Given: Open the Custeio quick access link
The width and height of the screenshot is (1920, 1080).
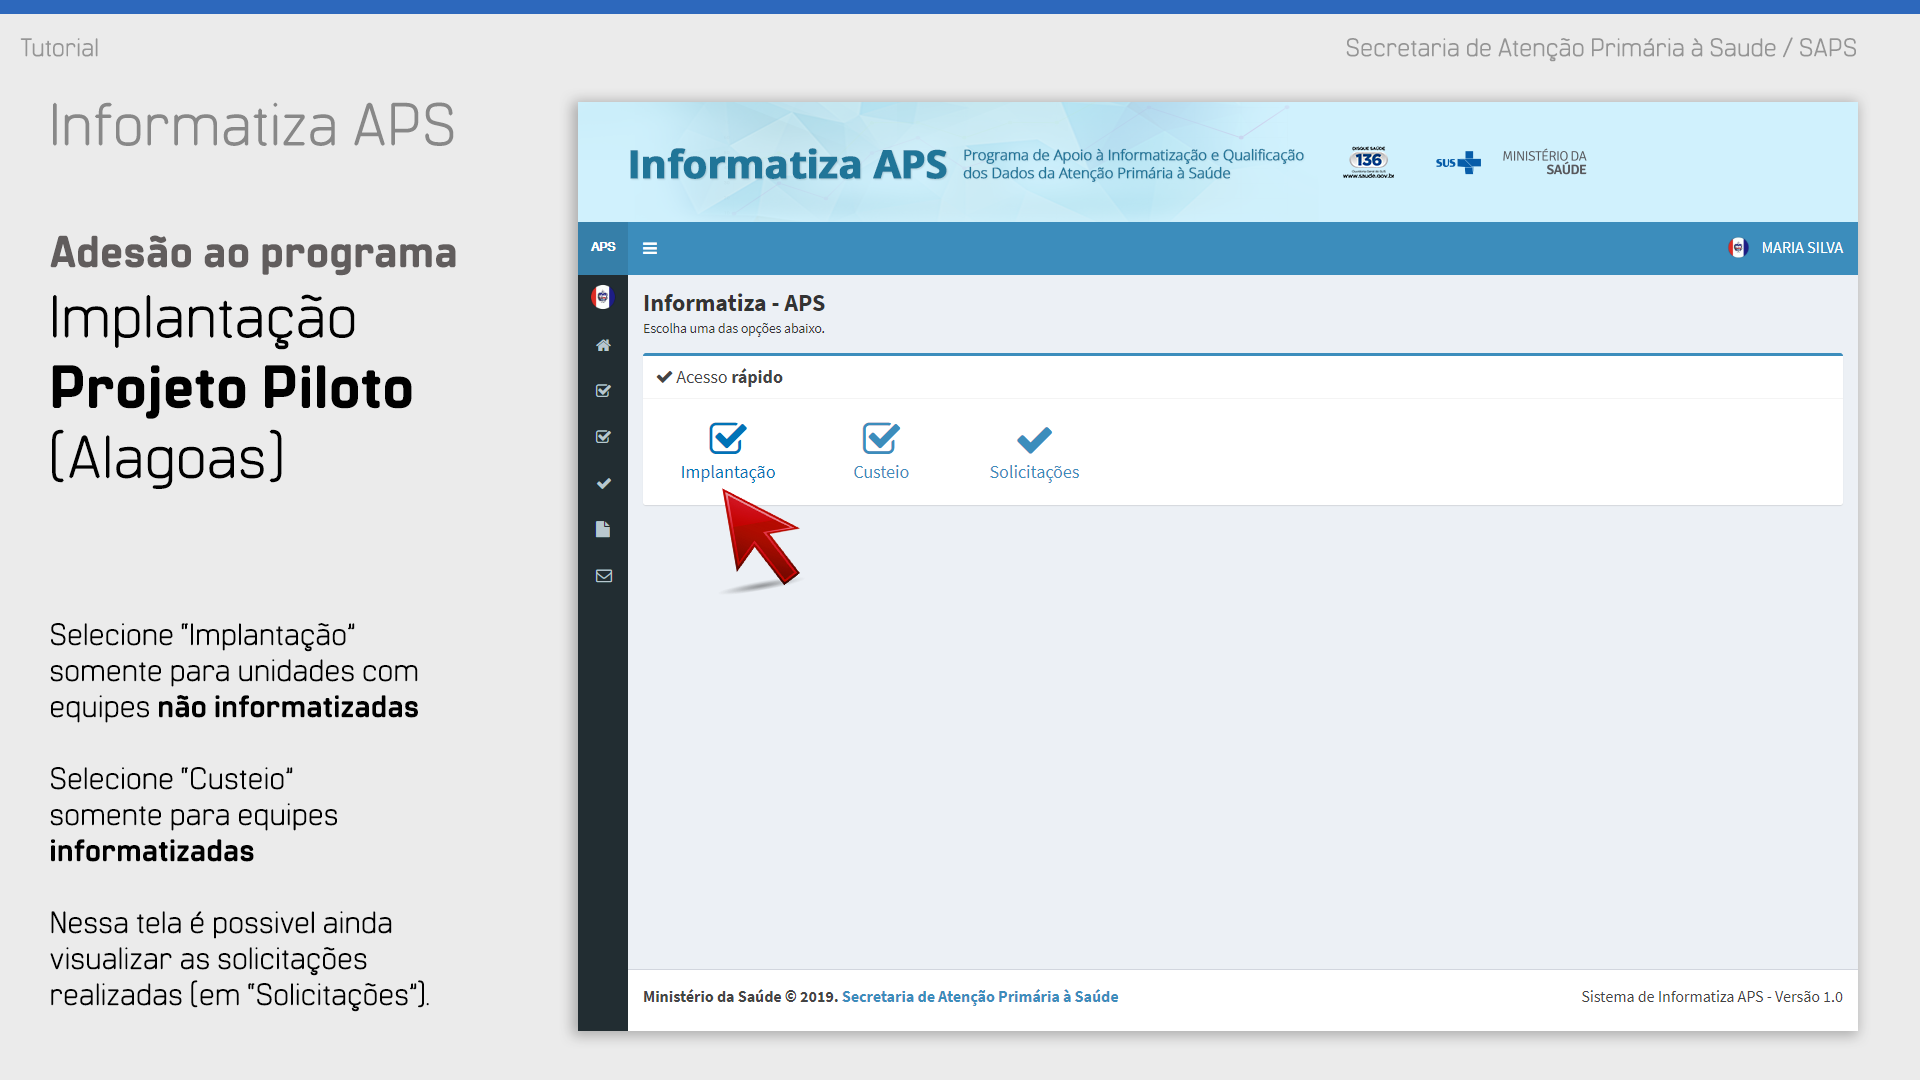Looking at the screenshot, I should [x=881, y=472].
